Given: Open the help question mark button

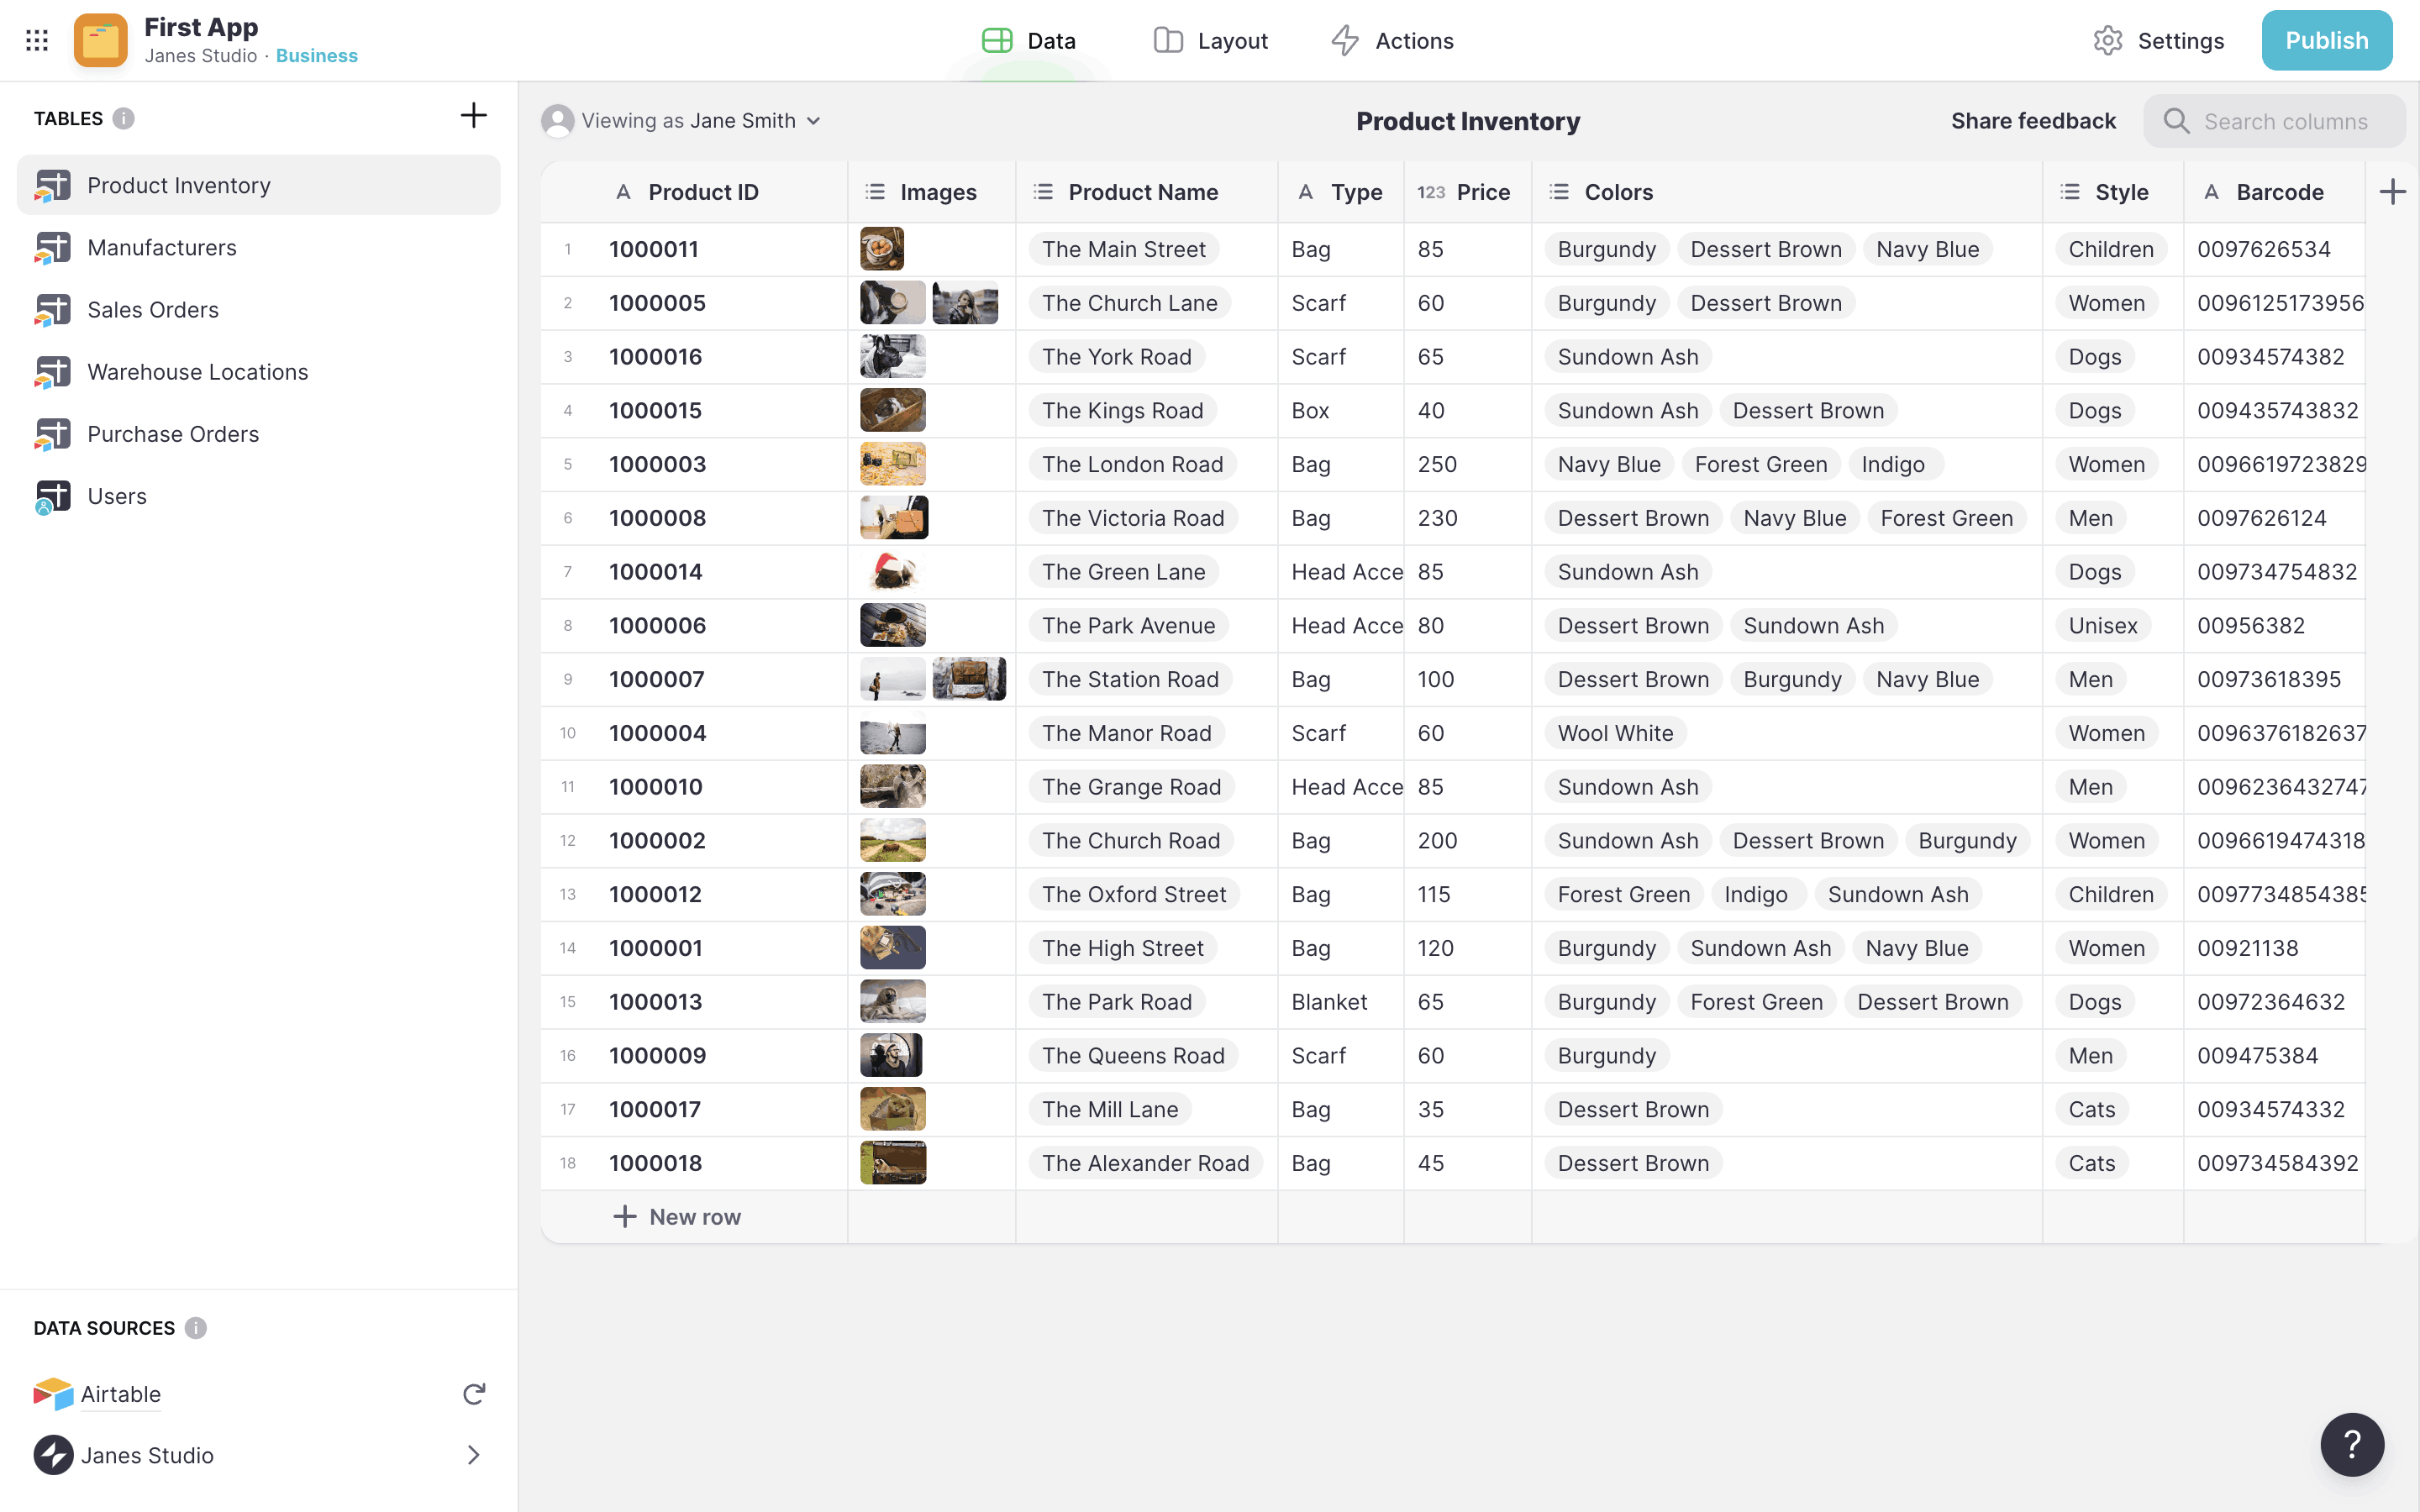Looking at the screenshot, I should coord(2352,1444).
